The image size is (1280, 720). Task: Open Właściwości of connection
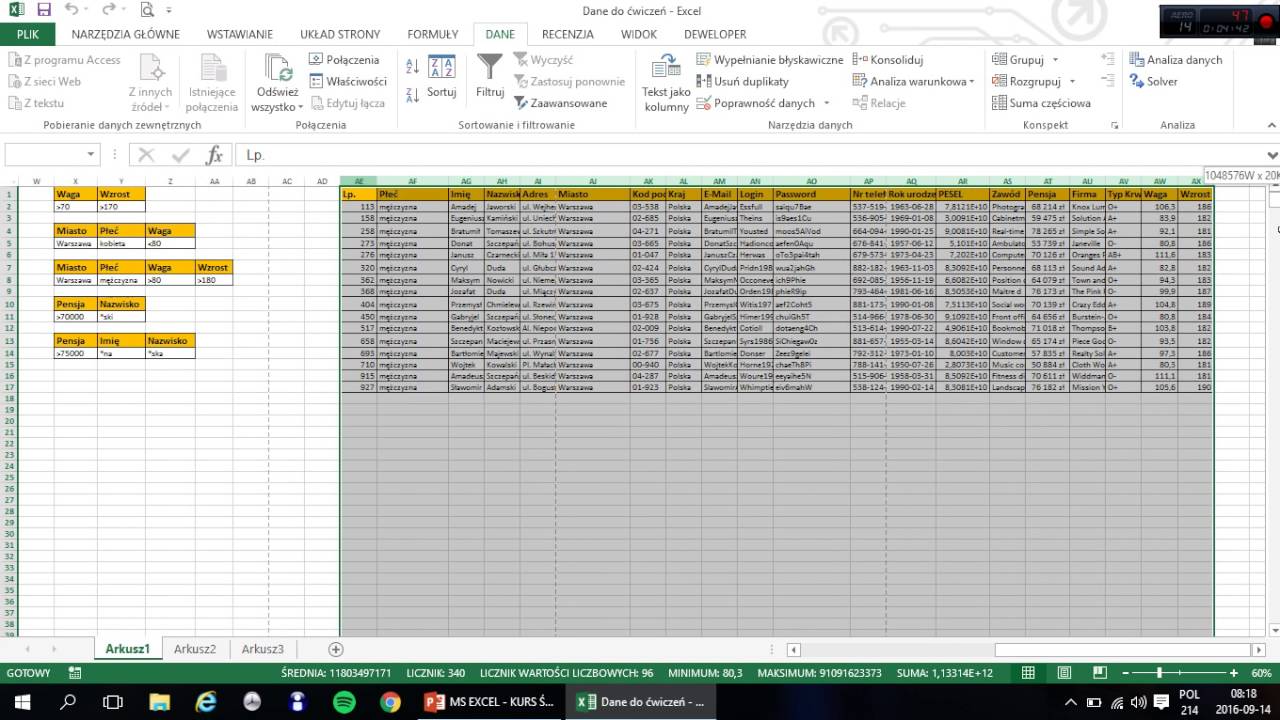(348, 82)
